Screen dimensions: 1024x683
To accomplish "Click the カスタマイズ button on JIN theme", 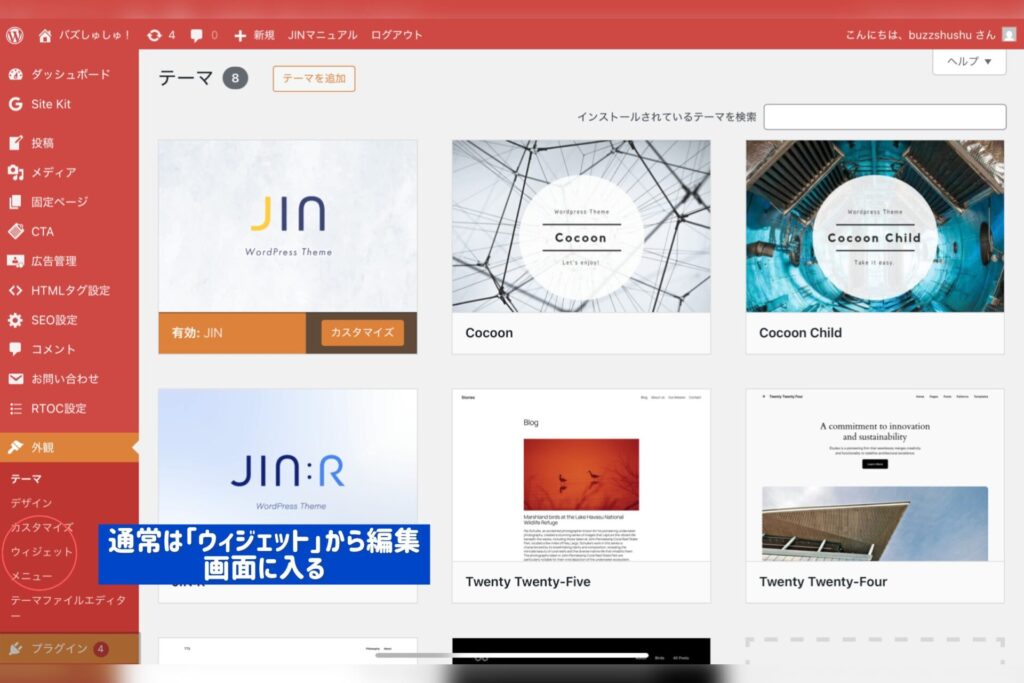I will [x=362, y=332].
